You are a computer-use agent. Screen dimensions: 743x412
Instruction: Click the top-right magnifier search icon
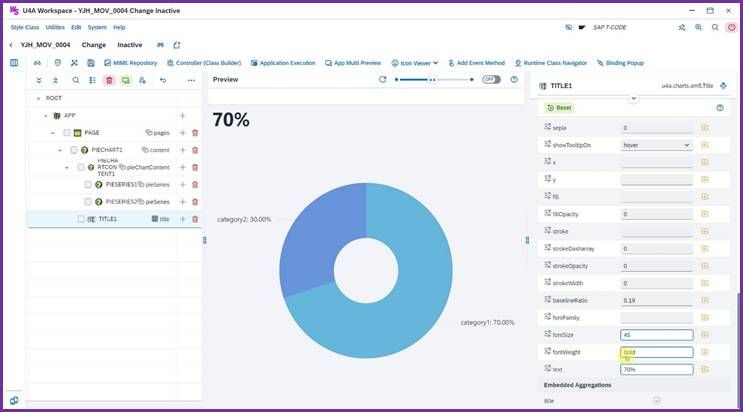[x=715, y=27]
